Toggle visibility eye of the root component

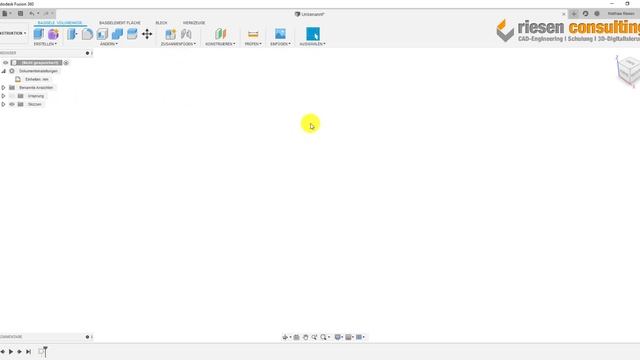pyautogui.click(x=6, y=62)
